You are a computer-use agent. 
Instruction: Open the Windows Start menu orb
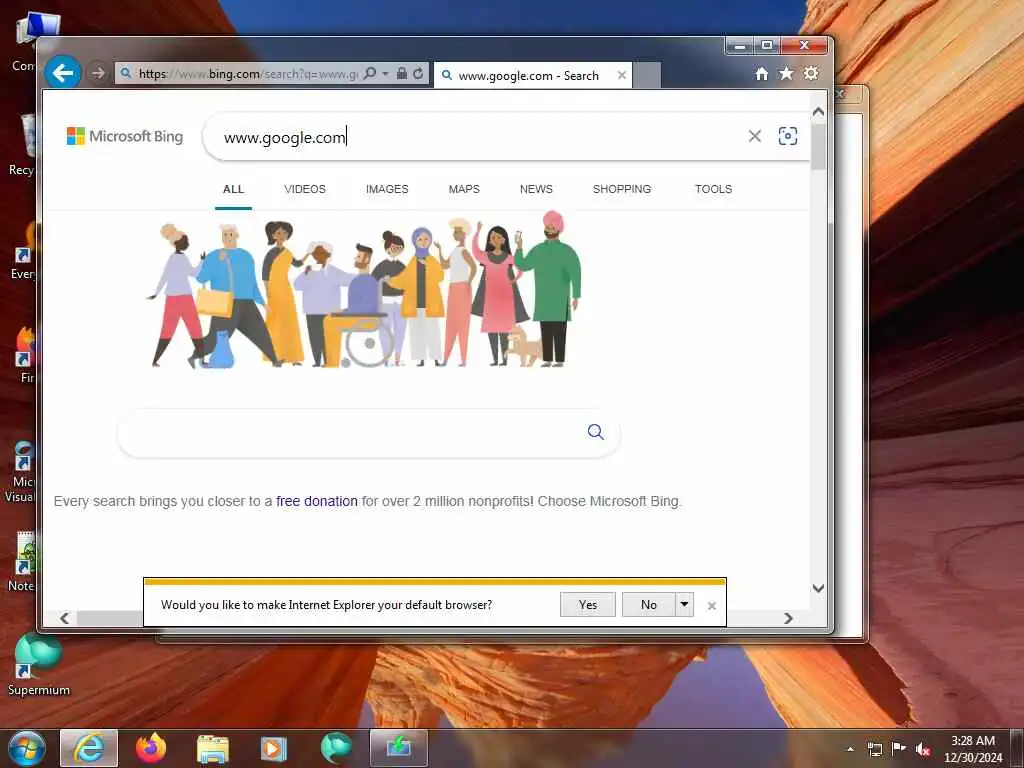pyautogui.click(x=27, y=748)
